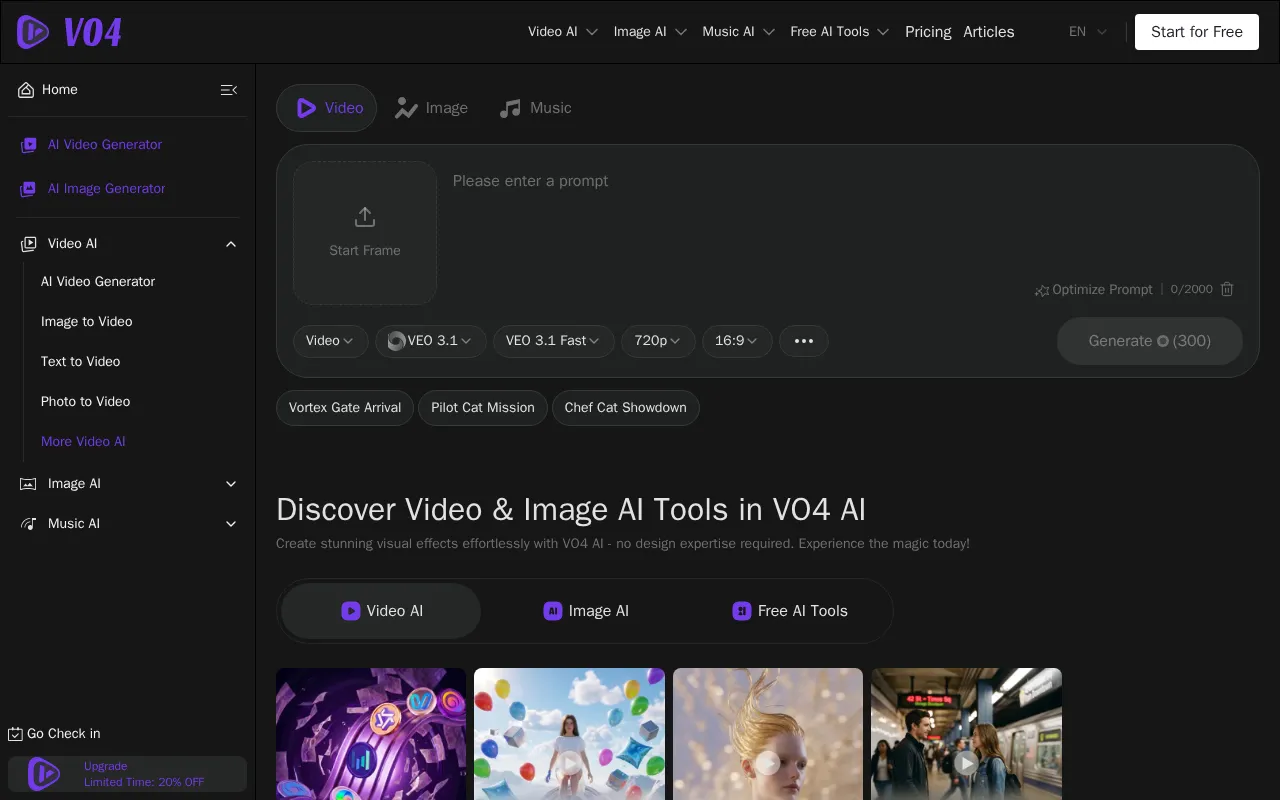Choose the Pilot Cat Mission preset
This screenshot has width=1280, height=800.
pos(483,408)
